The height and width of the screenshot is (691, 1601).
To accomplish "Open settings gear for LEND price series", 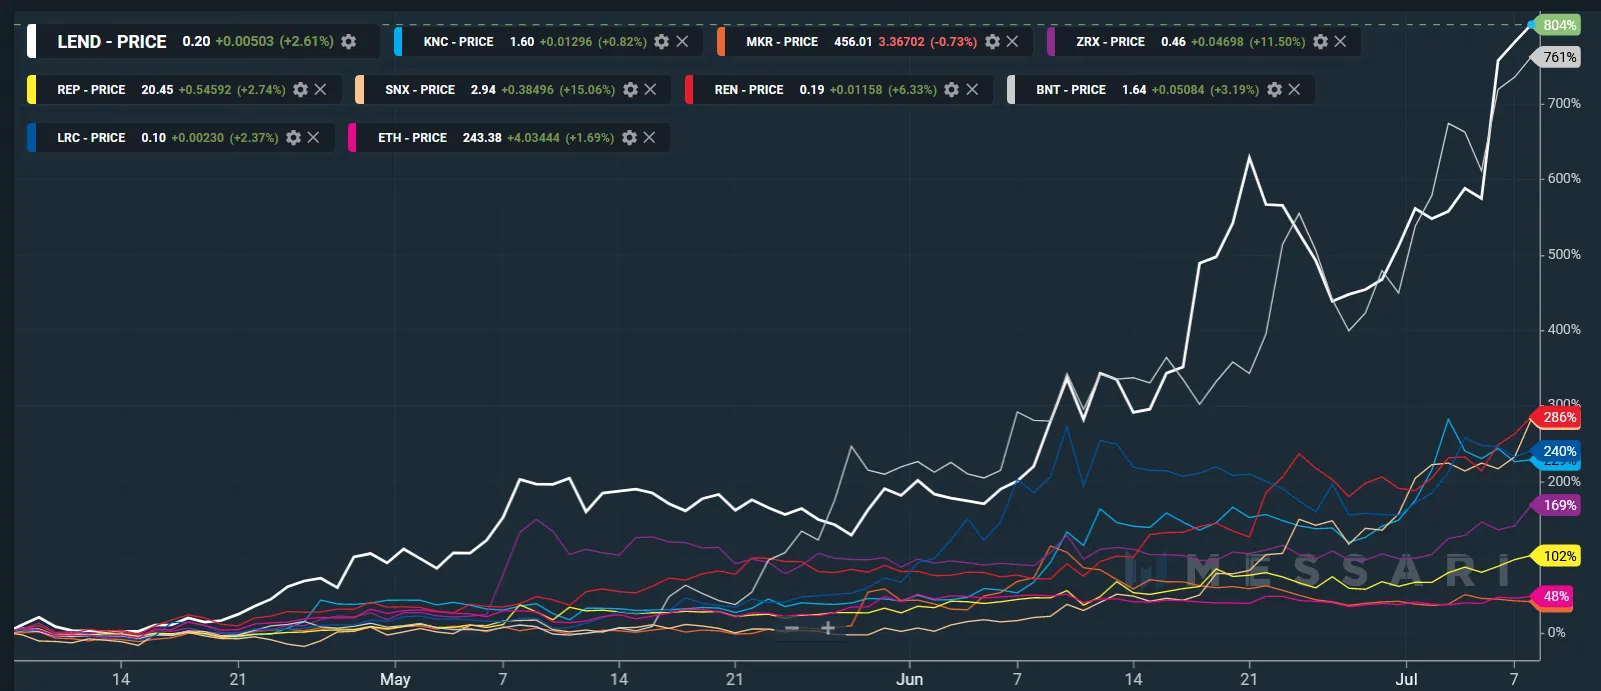I will point(348,42).
